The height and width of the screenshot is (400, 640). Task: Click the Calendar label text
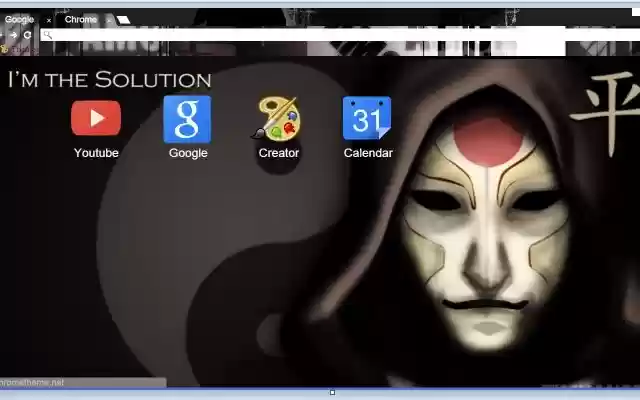[368, 153]
